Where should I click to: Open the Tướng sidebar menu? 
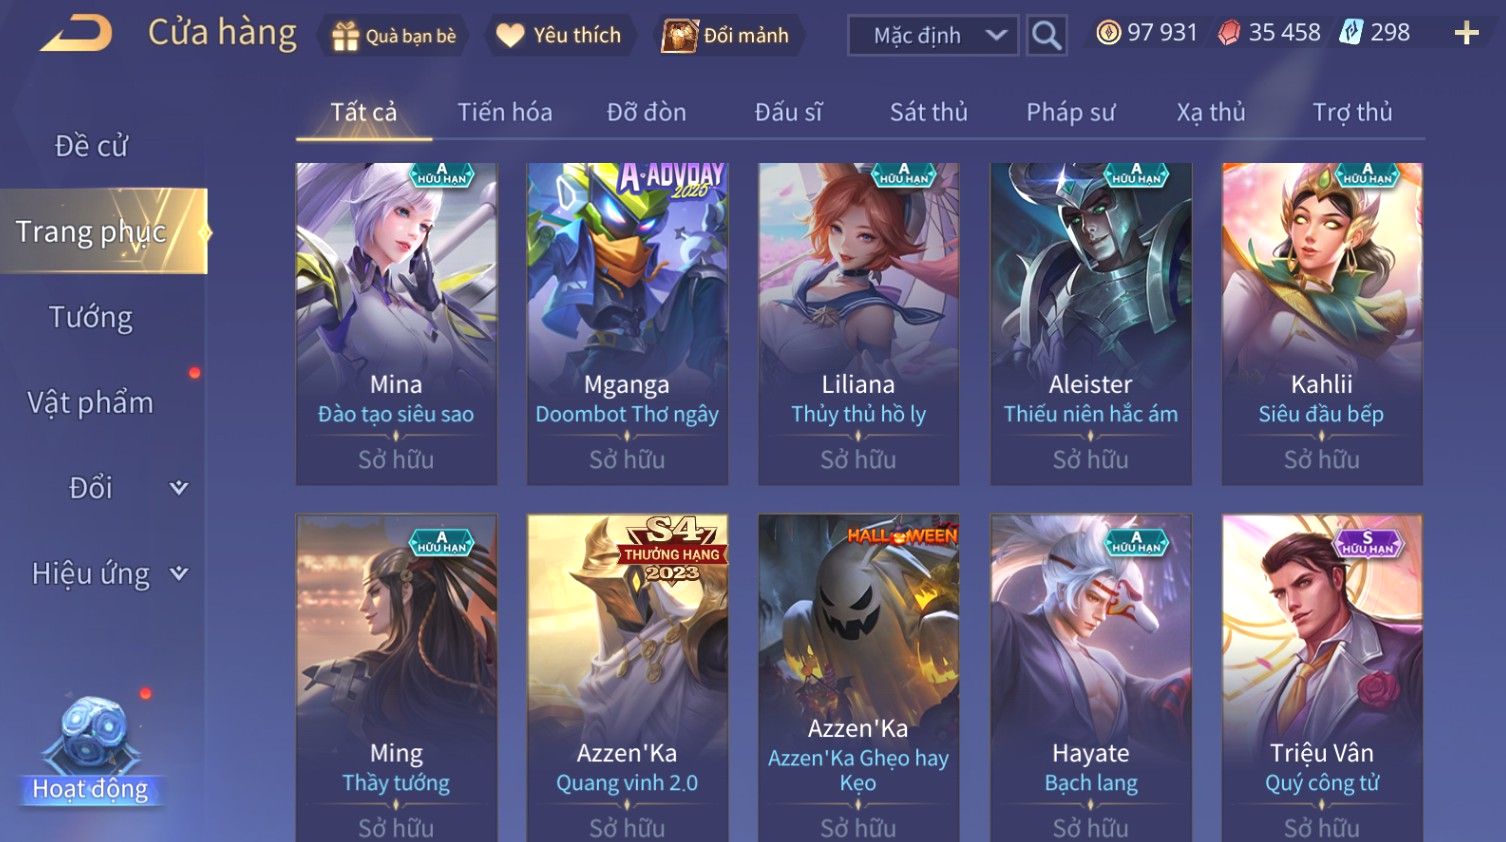pos(91,318)
